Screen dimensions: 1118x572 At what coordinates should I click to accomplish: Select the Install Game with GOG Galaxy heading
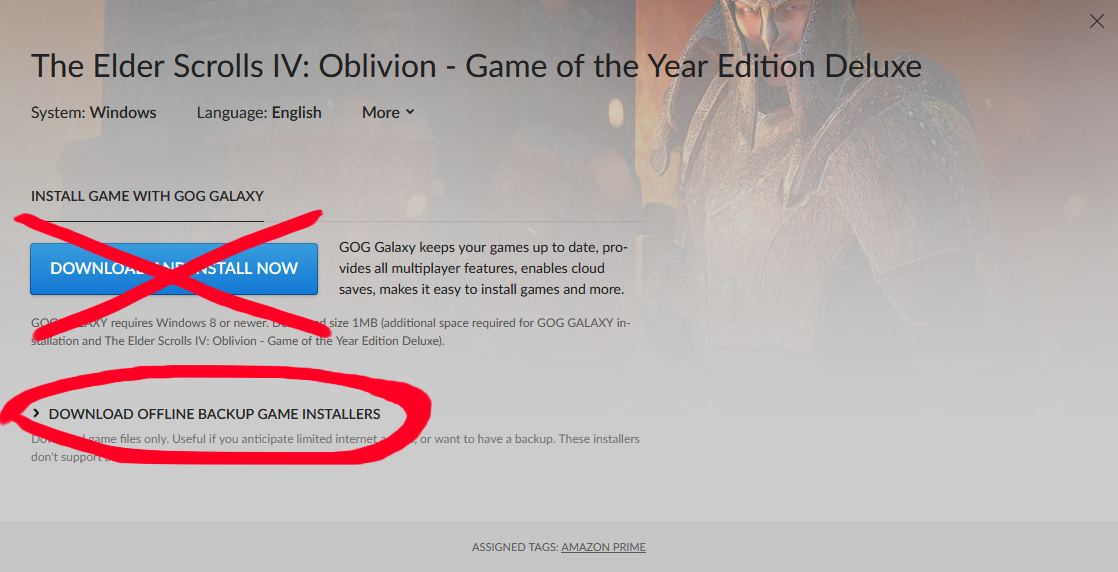tap(148, 195)
